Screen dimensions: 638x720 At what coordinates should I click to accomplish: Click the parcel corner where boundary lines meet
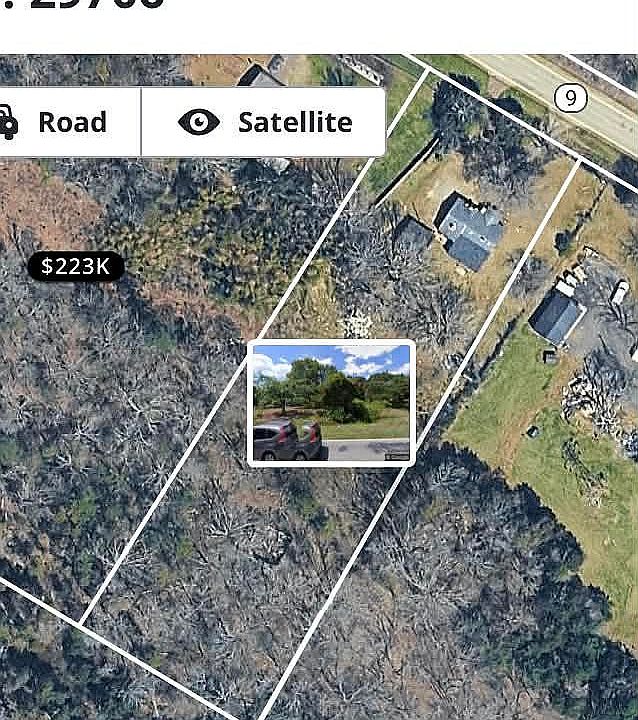(x=81, y=624)
